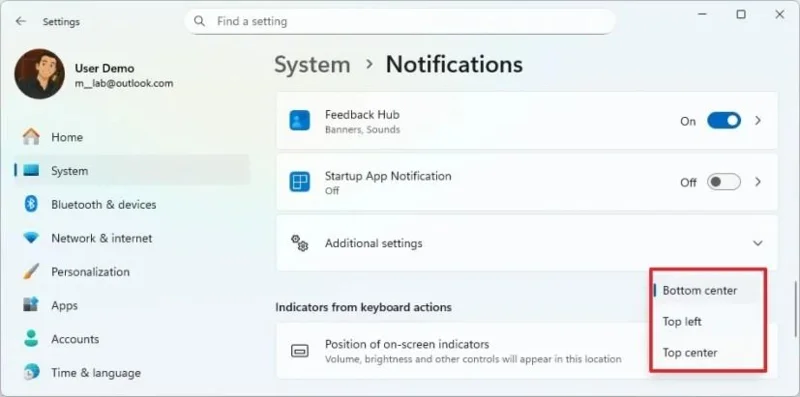Screen dimensions: 800x397
Task: Click the vertical scrollbar thumb
Action: pos(795,308)
